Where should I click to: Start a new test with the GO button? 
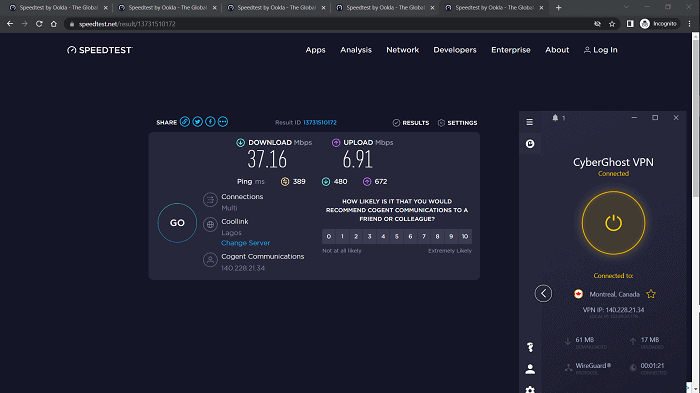(177, 223)
